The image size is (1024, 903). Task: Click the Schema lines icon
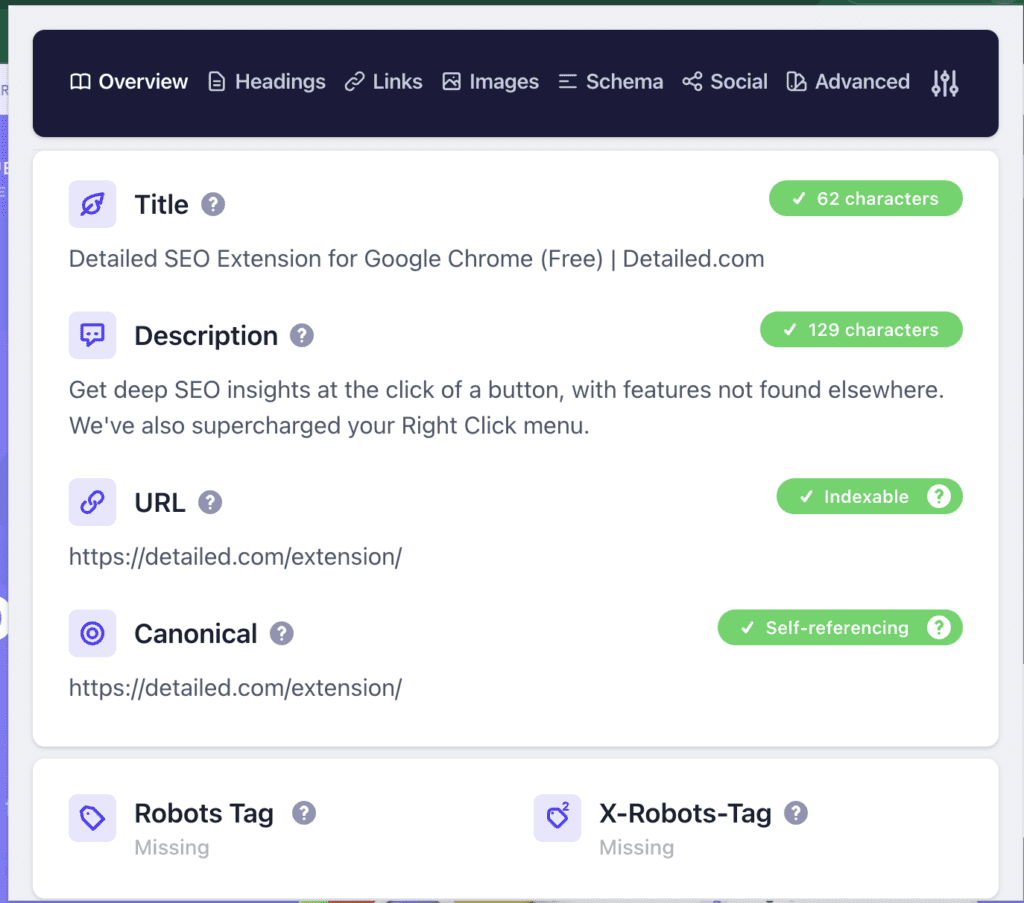point(568,82)
